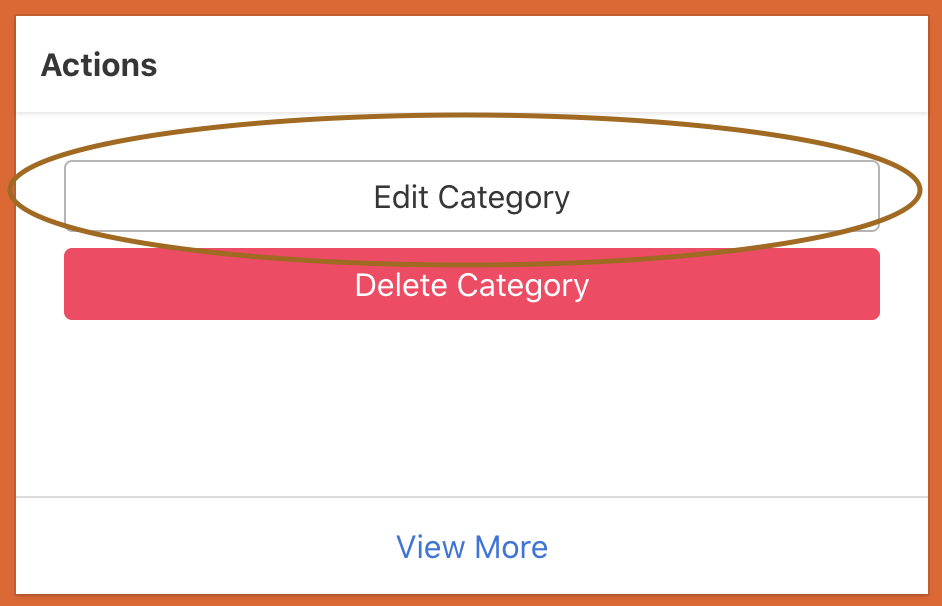Click the "Edit Category" text label
942x606 pixels.
pyautogui.click(x=471, y=197)
